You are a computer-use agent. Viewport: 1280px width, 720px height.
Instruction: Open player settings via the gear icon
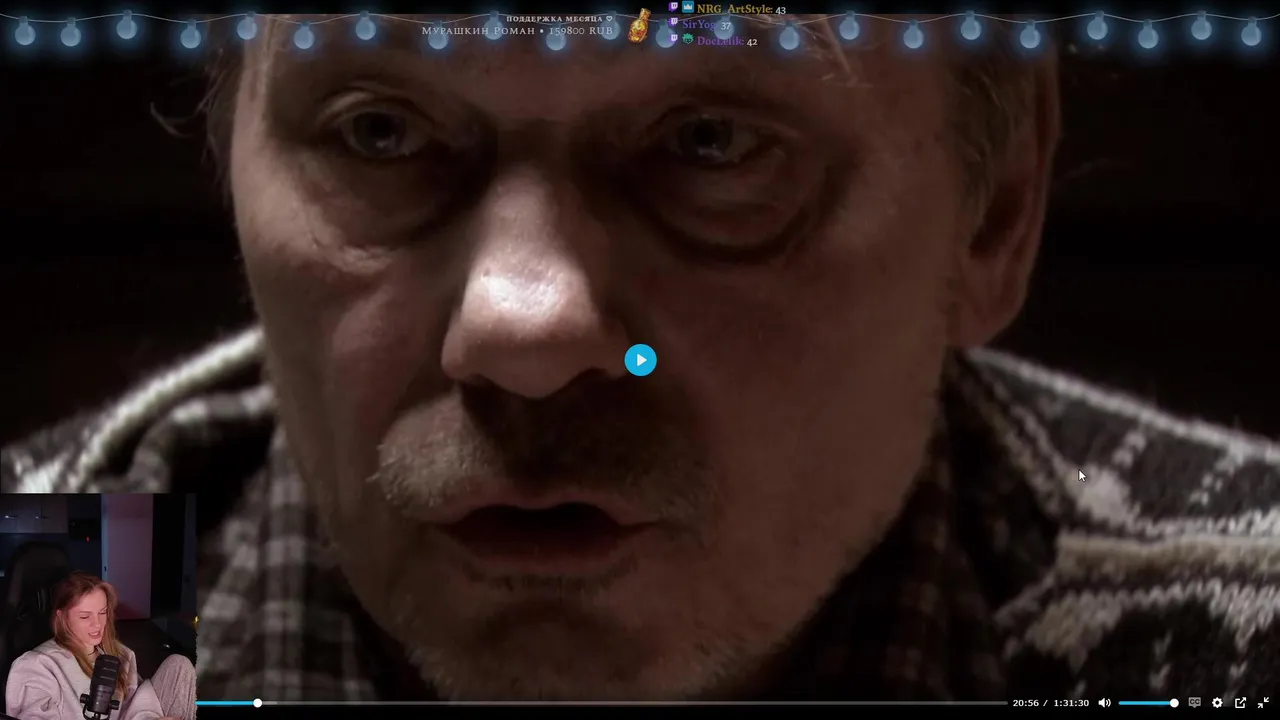click(1217, 703)
